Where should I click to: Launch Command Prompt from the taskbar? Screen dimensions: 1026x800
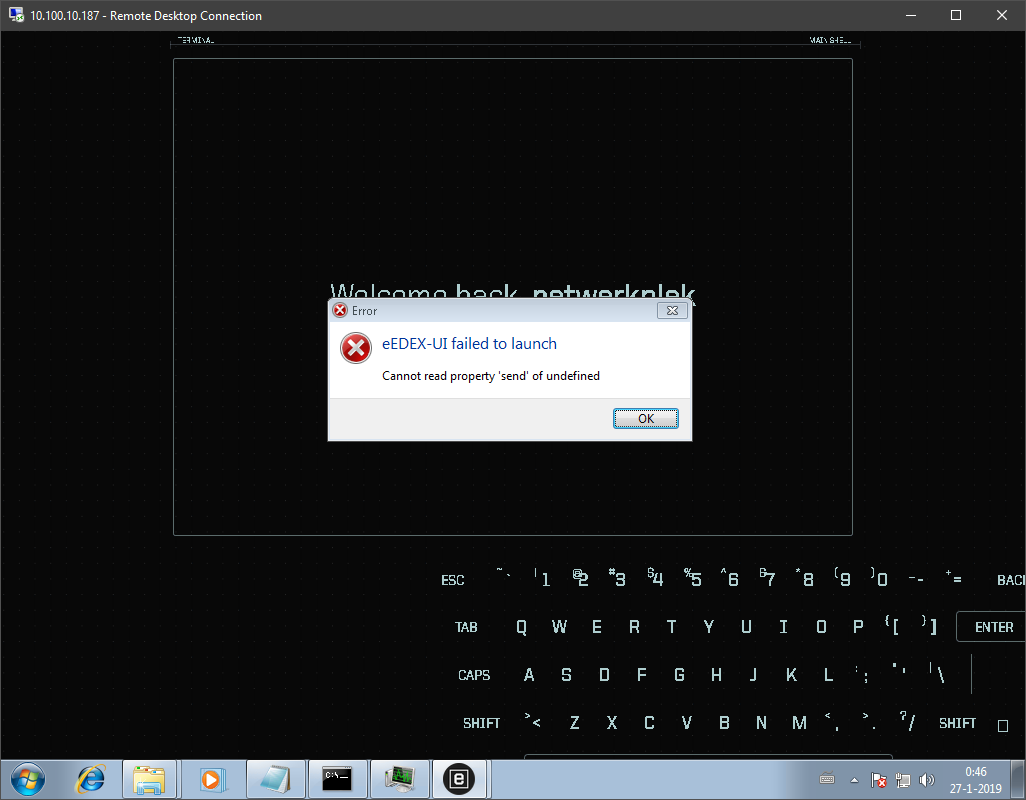pyautogui.click(x=338, y=779)
